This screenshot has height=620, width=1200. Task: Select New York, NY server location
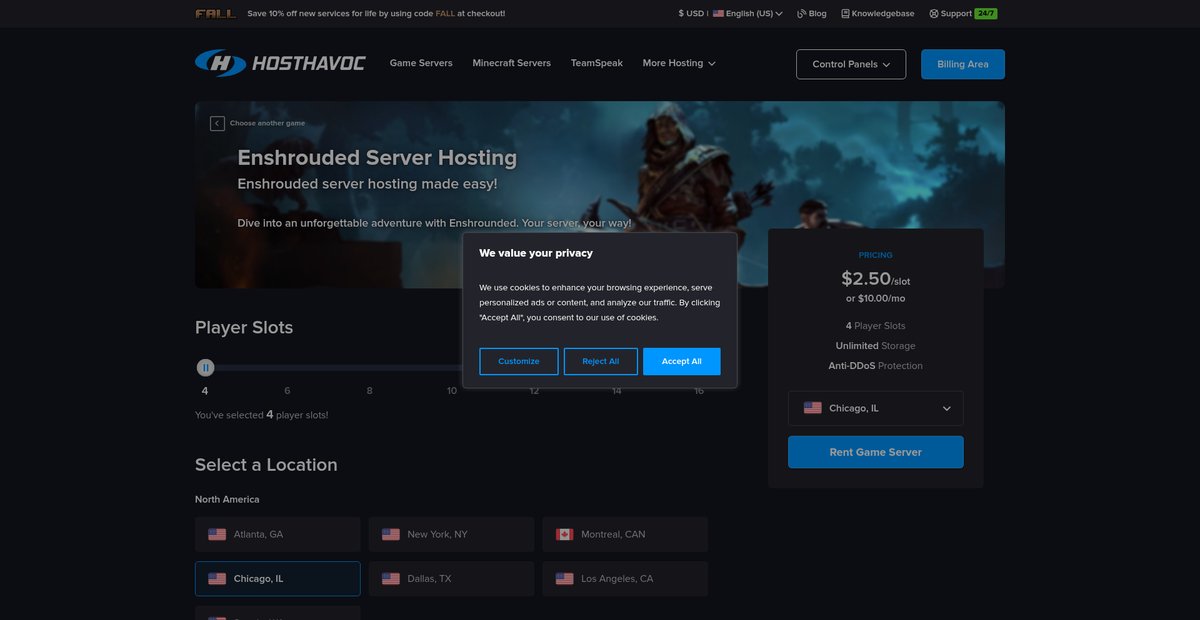(x=452, y=534)
